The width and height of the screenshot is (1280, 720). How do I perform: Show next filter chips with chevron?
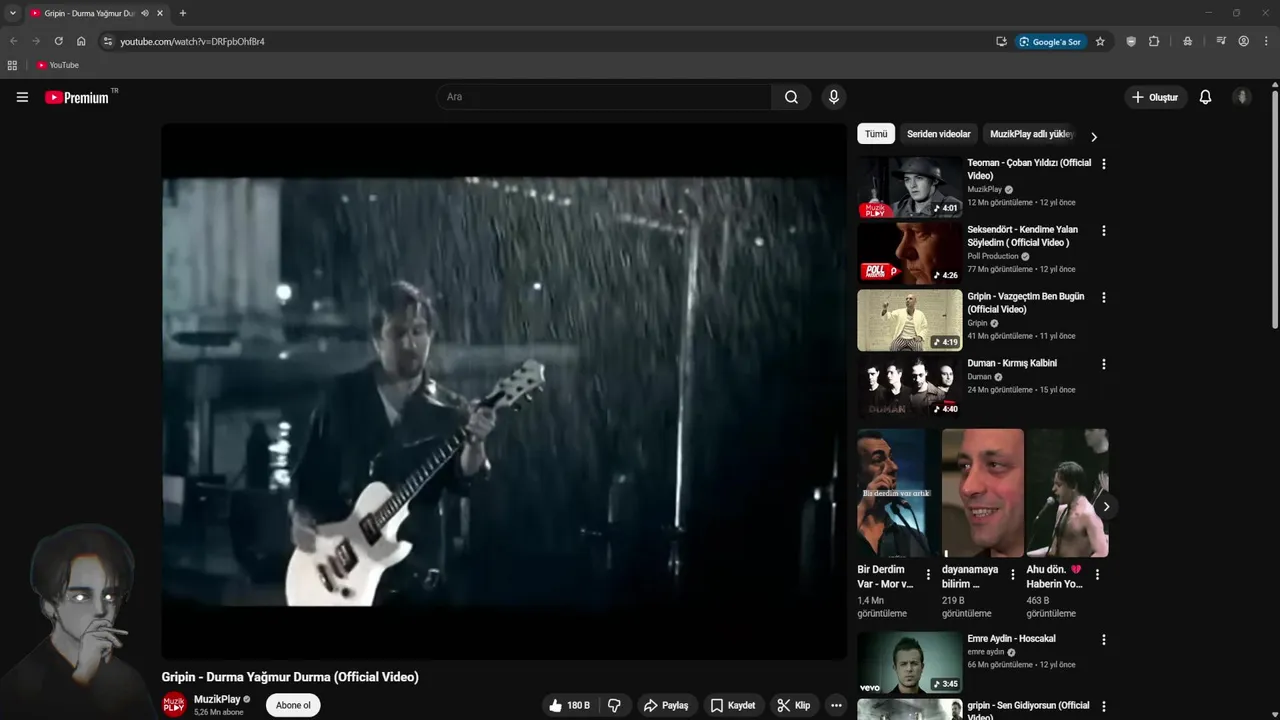[1094, 137]
